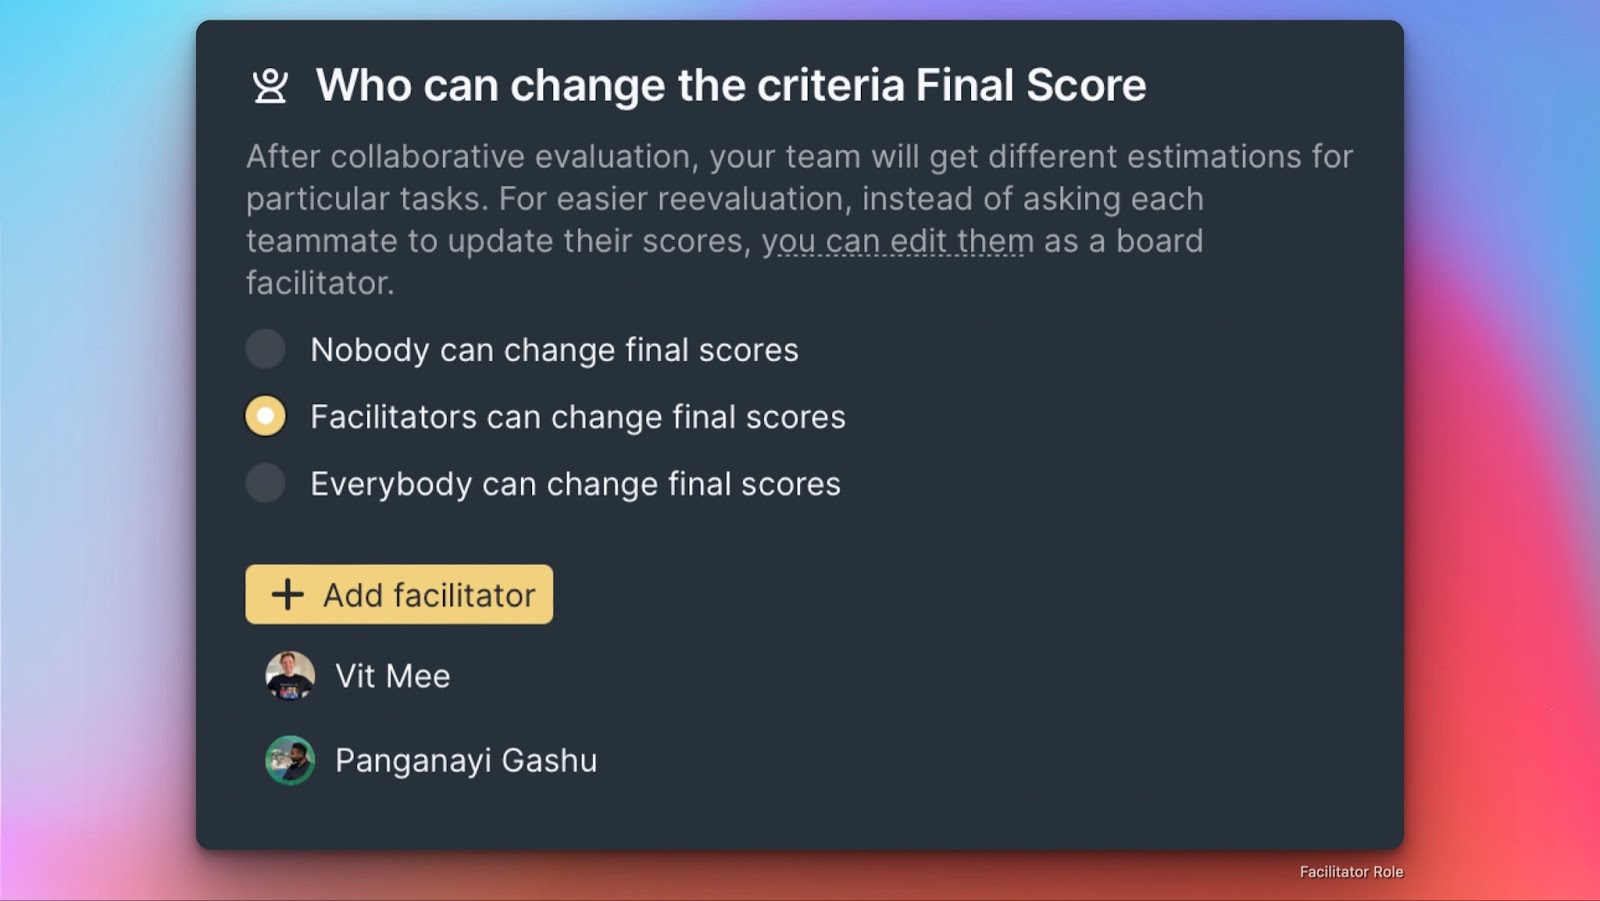Click the Panganayi Gashu name
The image size is (1600, 901).
point(465,761)
